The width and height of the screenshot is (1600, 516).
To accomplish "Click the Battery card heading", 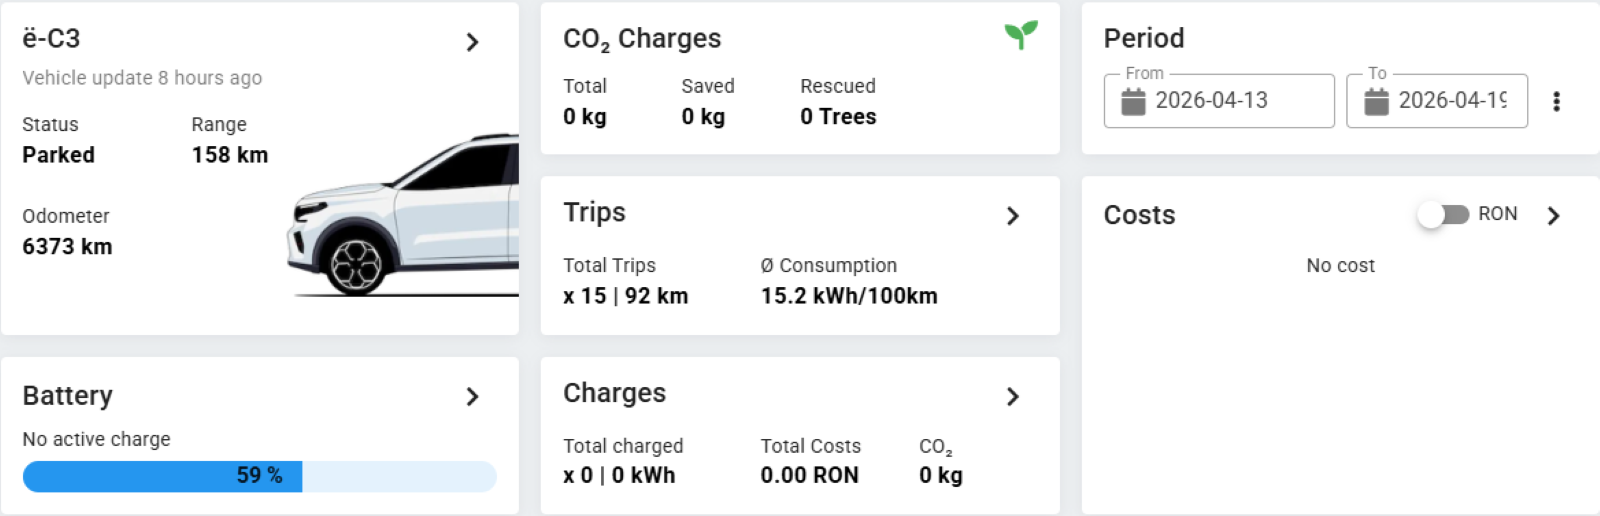I will tap(68, 396).
